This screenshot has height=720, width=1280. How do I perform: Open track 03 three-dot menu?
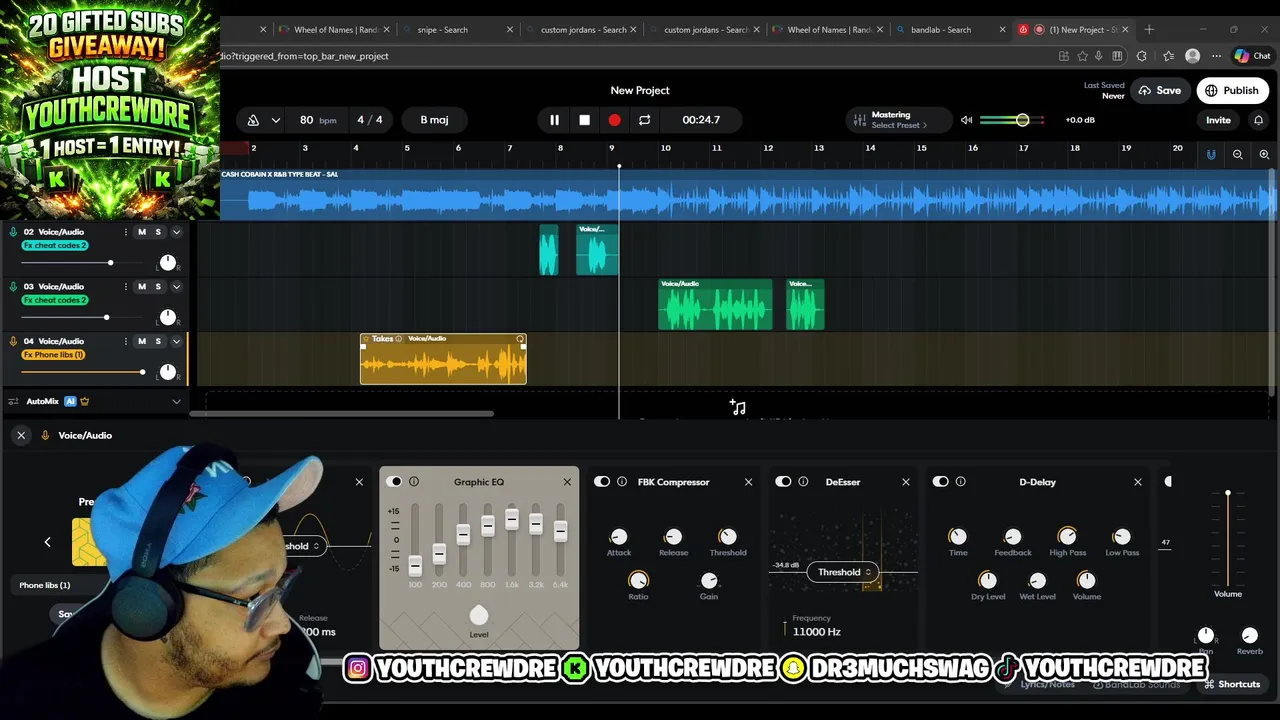125,287
